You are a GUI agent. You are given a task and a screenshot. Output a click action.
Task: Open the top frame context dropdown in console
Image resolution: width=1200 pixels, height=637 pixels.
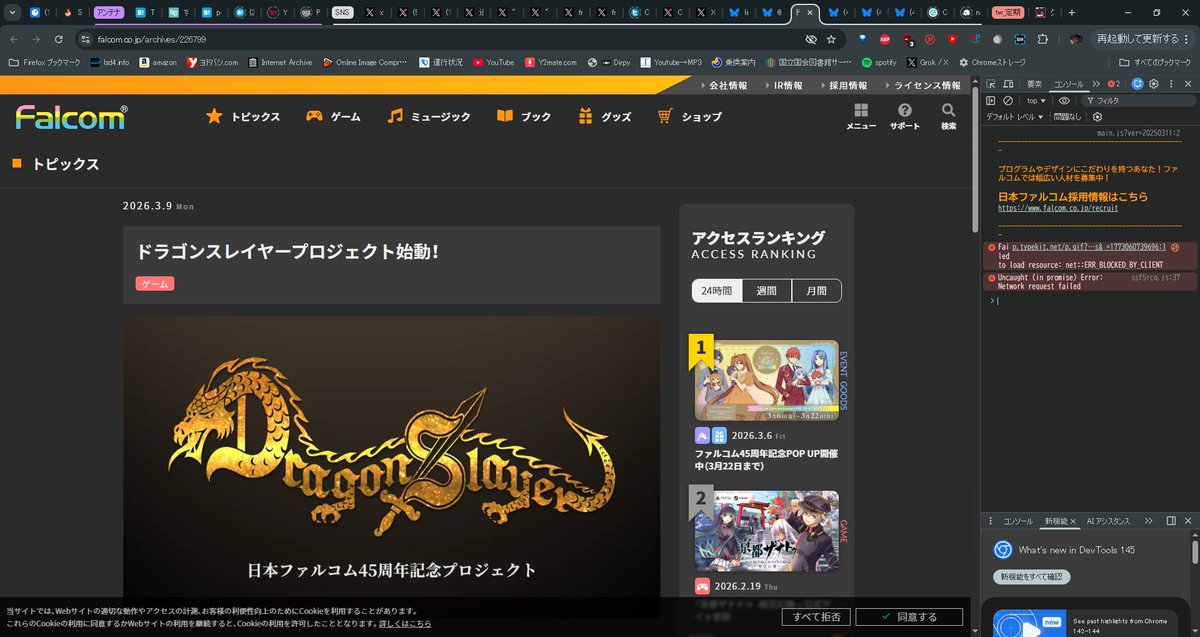1035,101
